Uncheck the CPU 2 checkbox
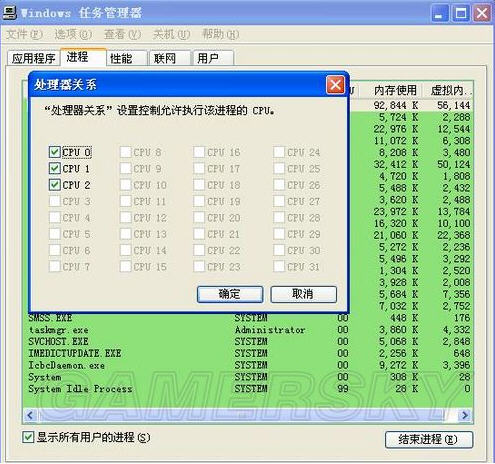Viewport: 495px width, 464px height. 55,185
